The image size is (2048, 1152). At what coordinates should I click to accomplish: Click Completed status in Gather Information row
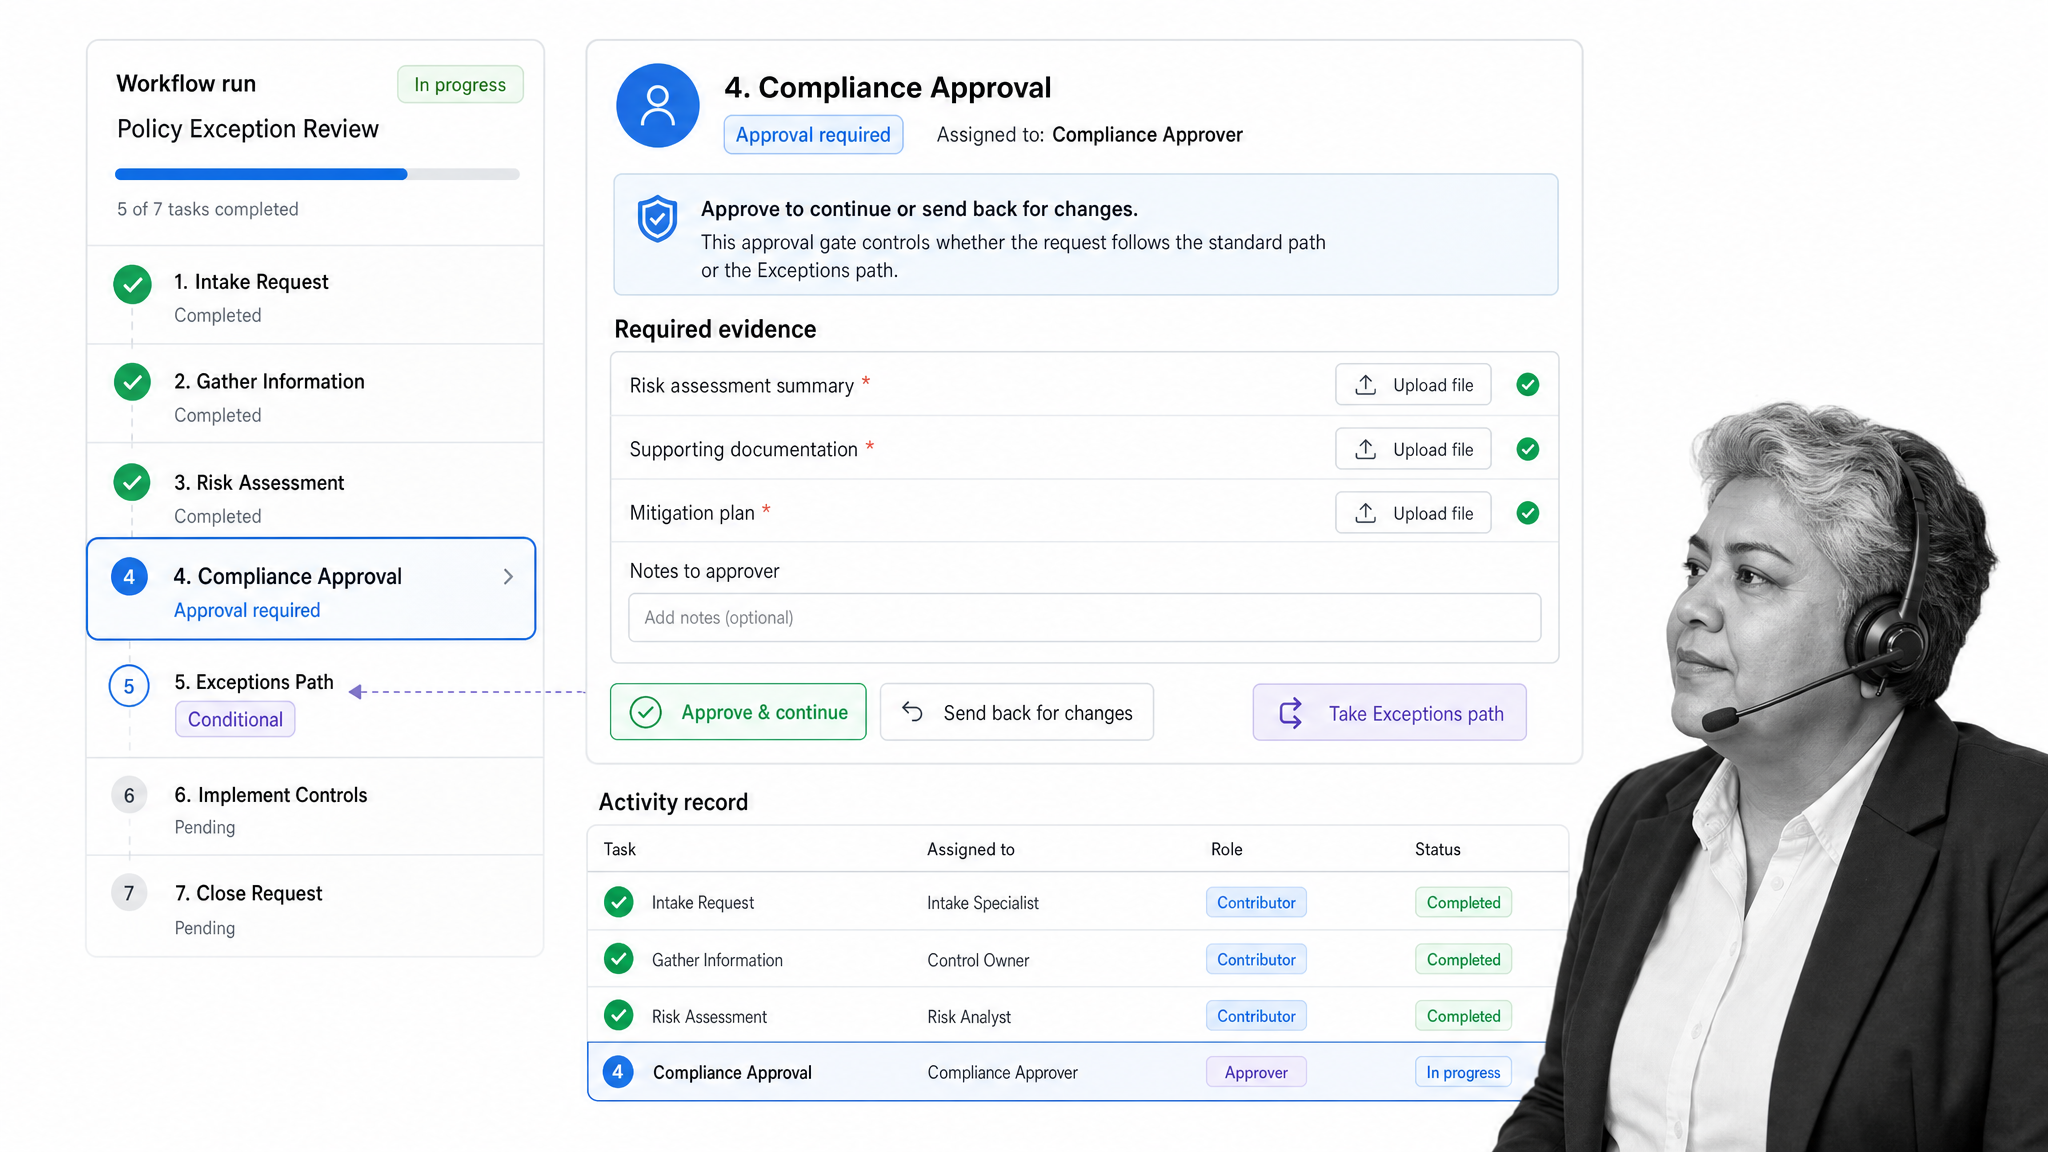pos(1463,959)
